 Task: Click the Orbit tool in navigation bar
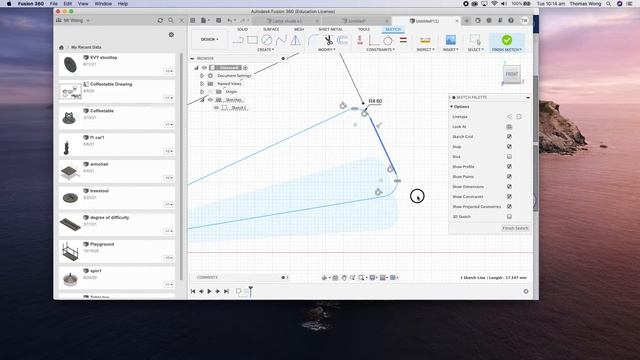tap(324, 278)
